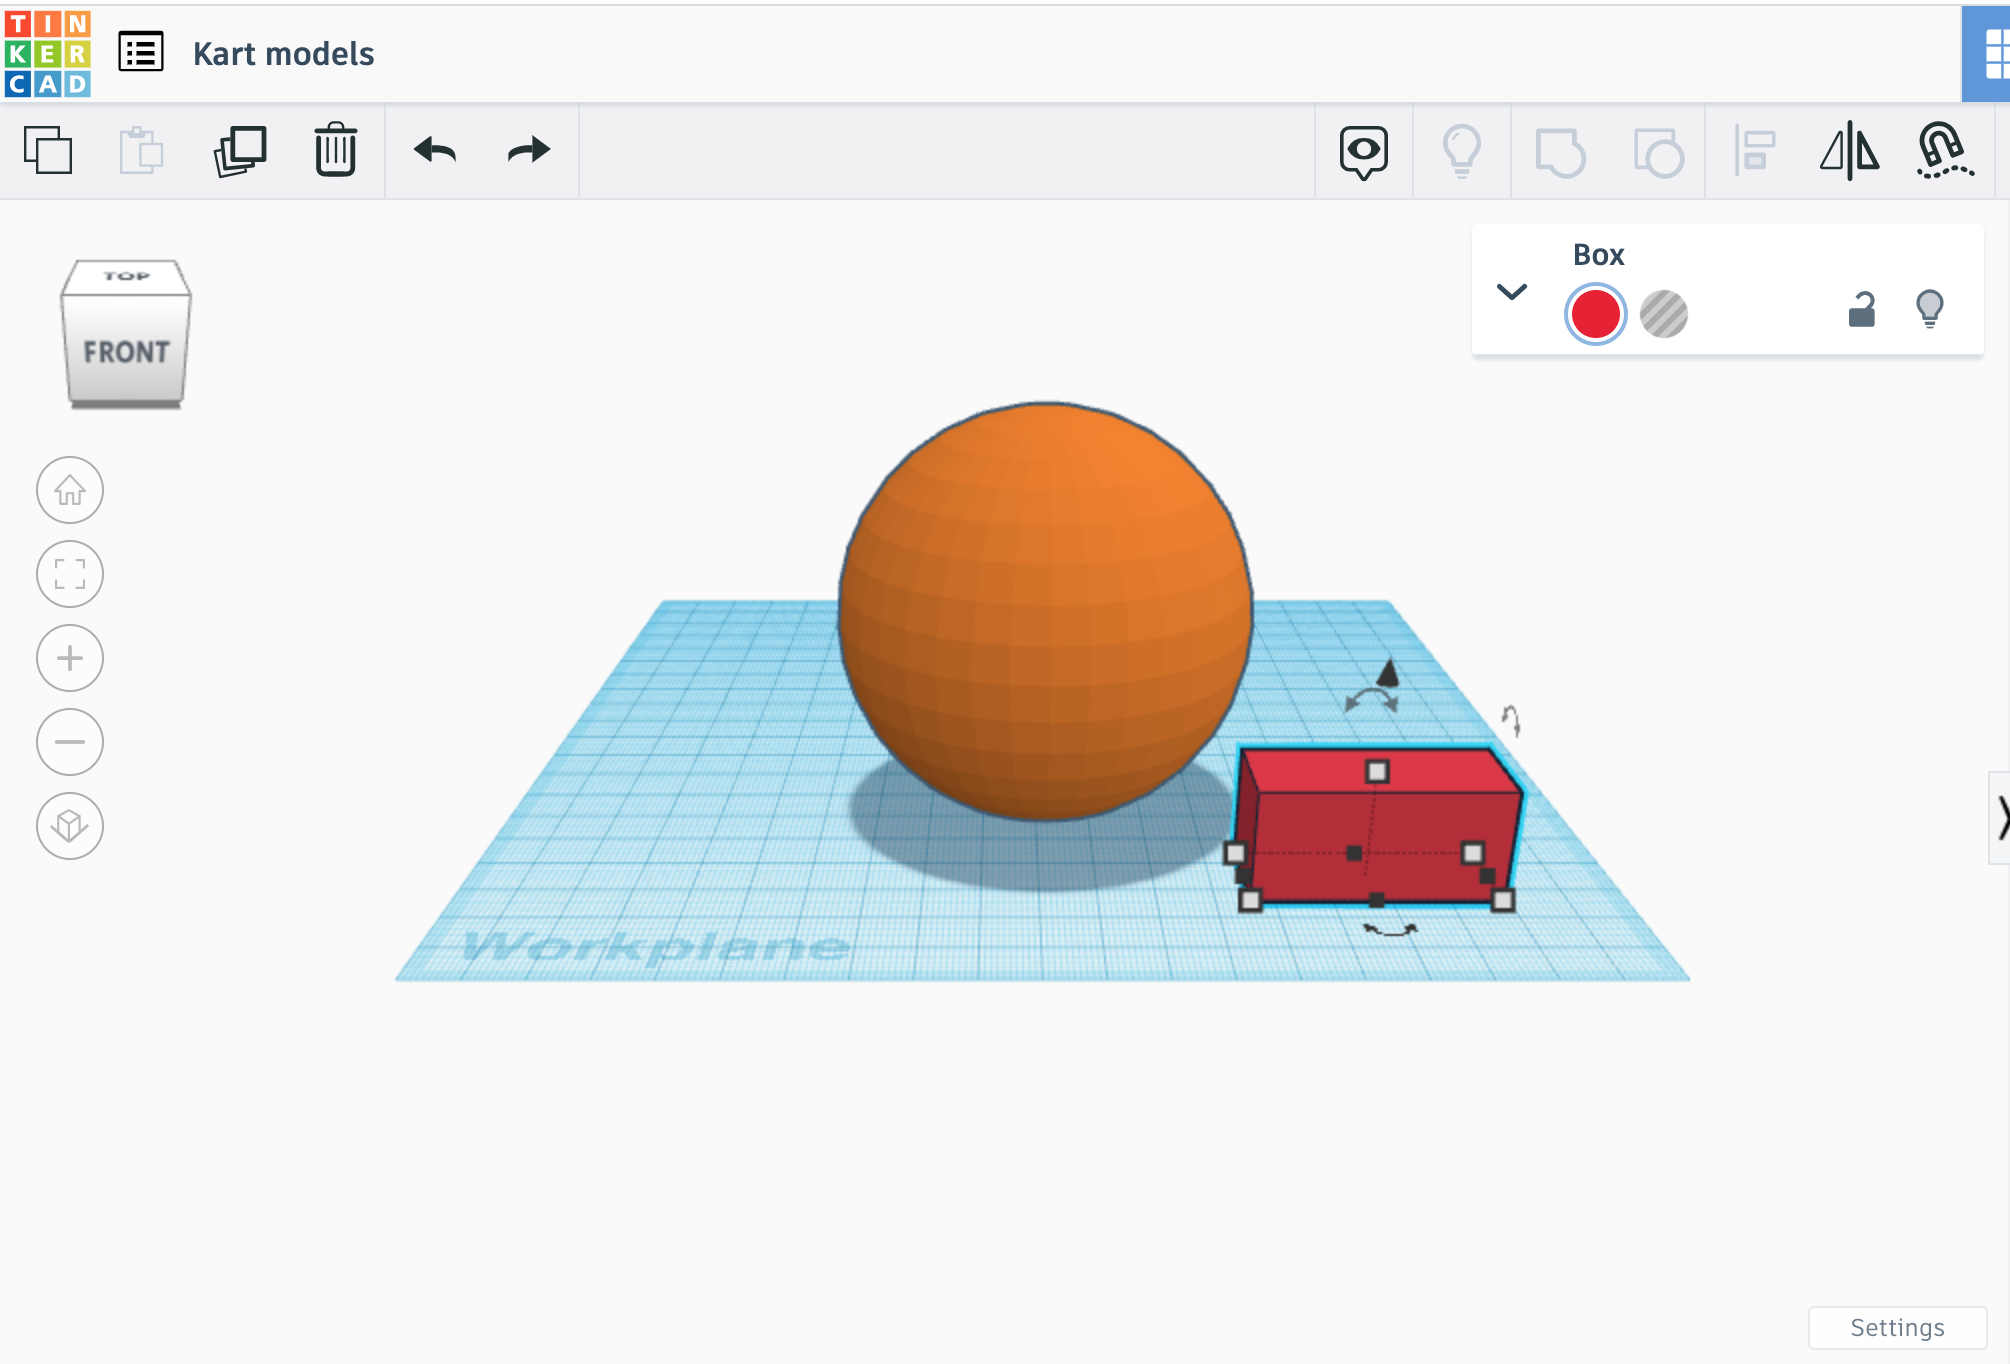Switch to orthographic view cube icon
2010x1364 pixels.
[x=70, y=826]
